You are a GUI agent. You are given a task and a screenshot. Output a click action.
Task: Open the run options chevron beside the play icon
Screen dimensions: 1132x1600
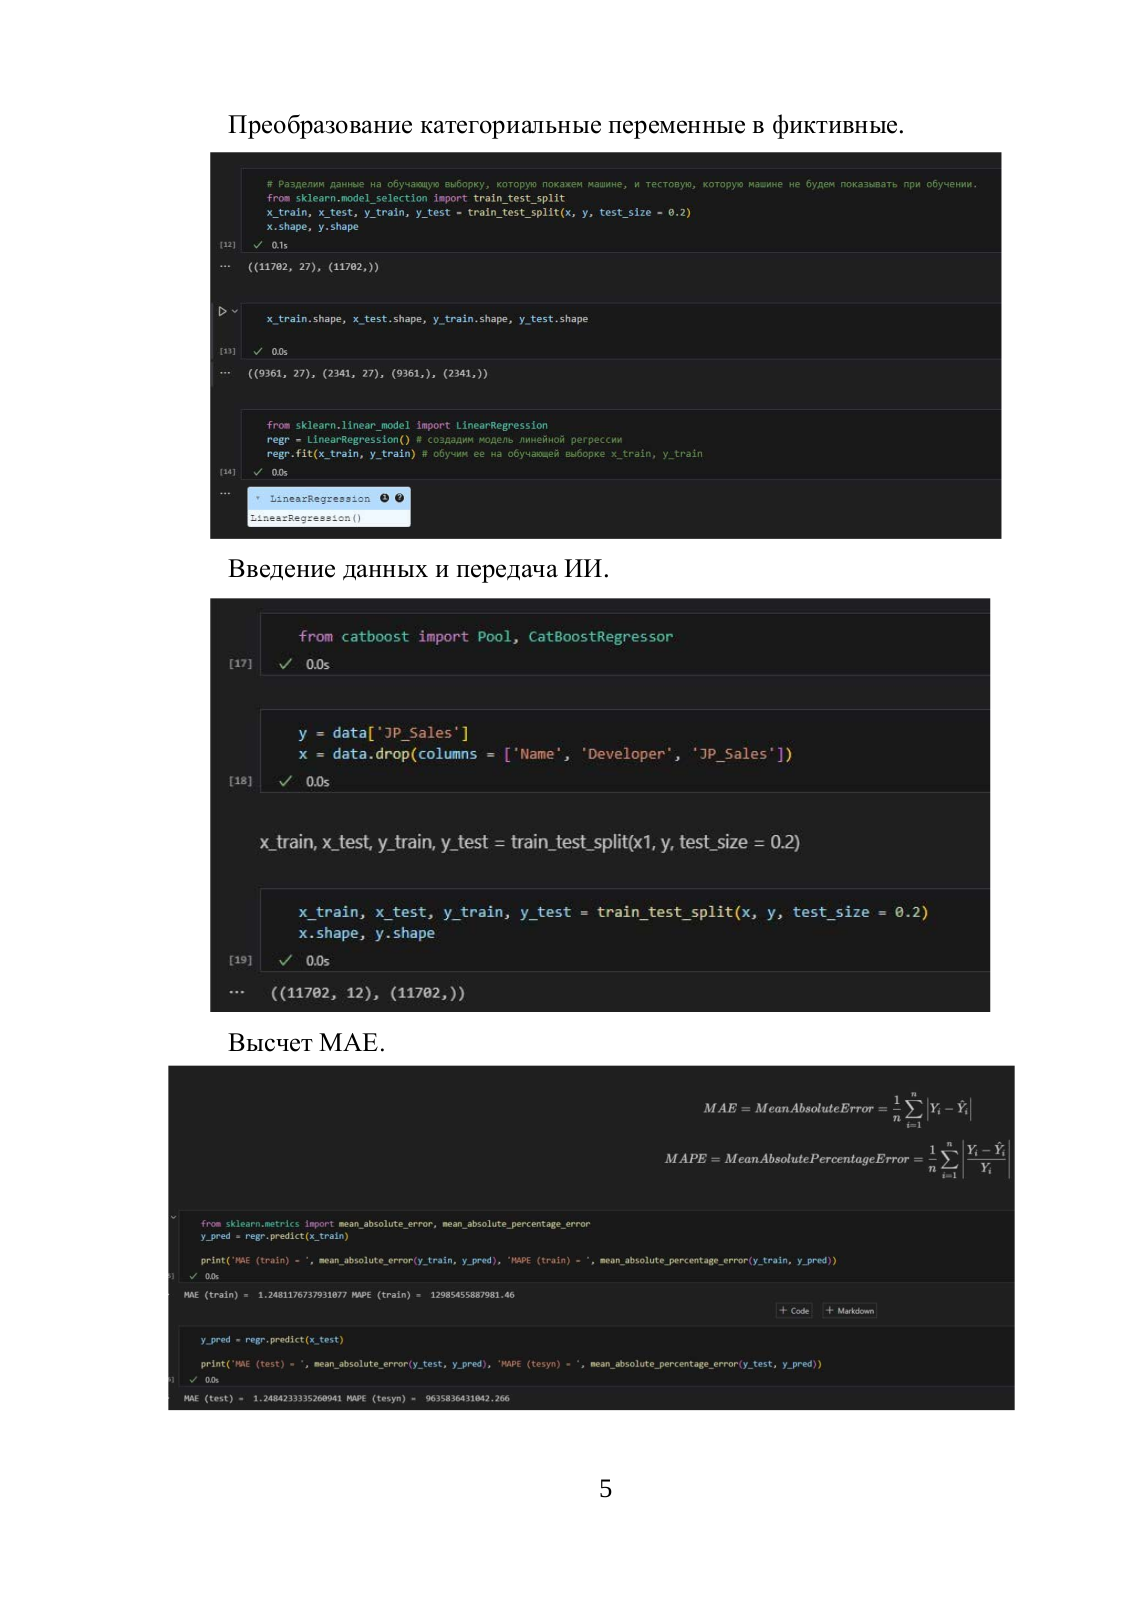pos(235,311)
